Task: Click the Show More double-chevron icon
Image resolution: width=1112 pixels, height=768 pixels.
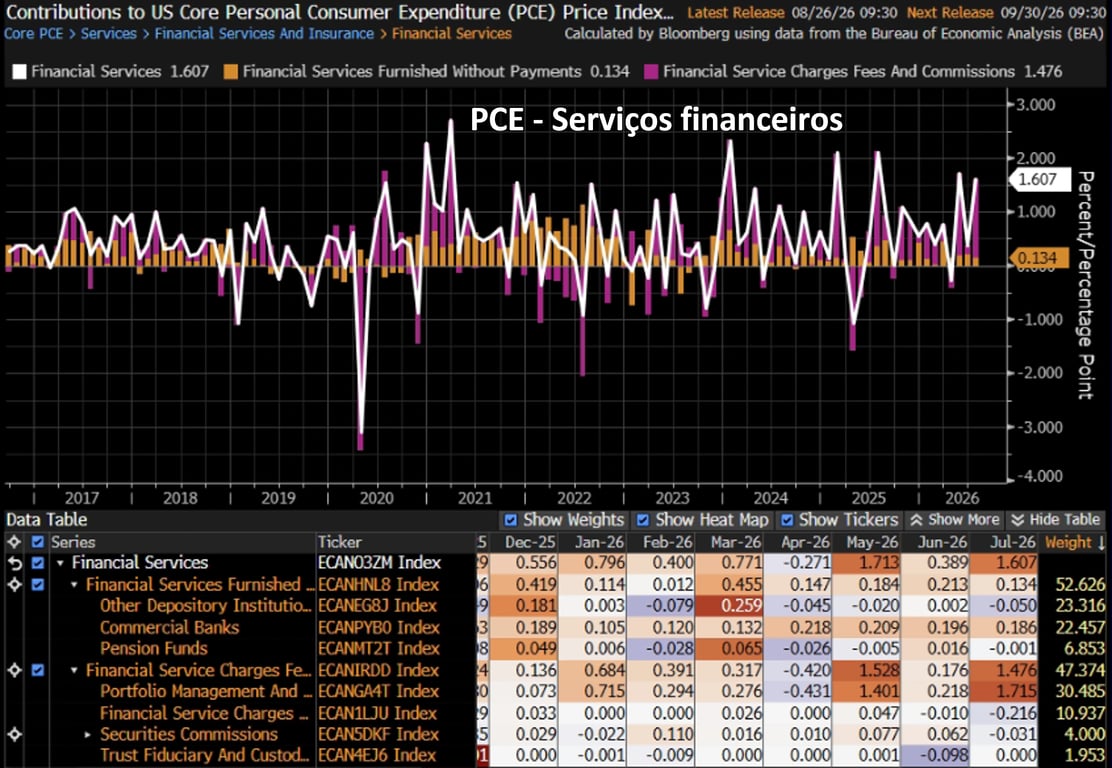Action: tap(916, 520)
